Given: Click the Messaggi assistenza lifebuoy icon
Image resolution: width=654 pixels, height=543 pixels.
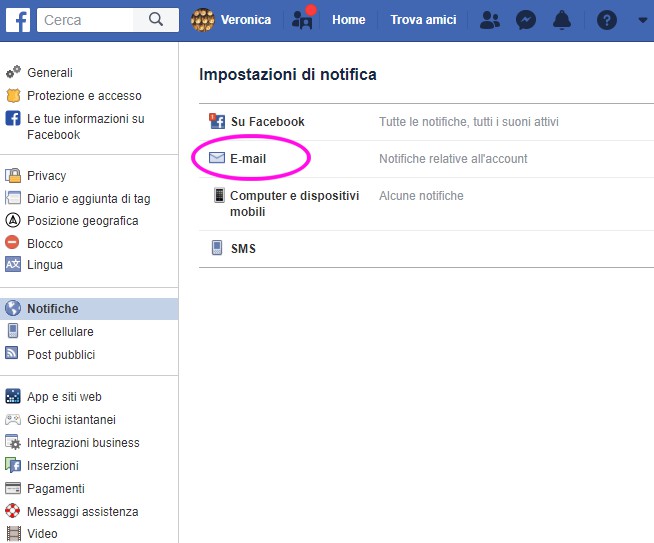Looking at the screenshot, I should (13, 510).
